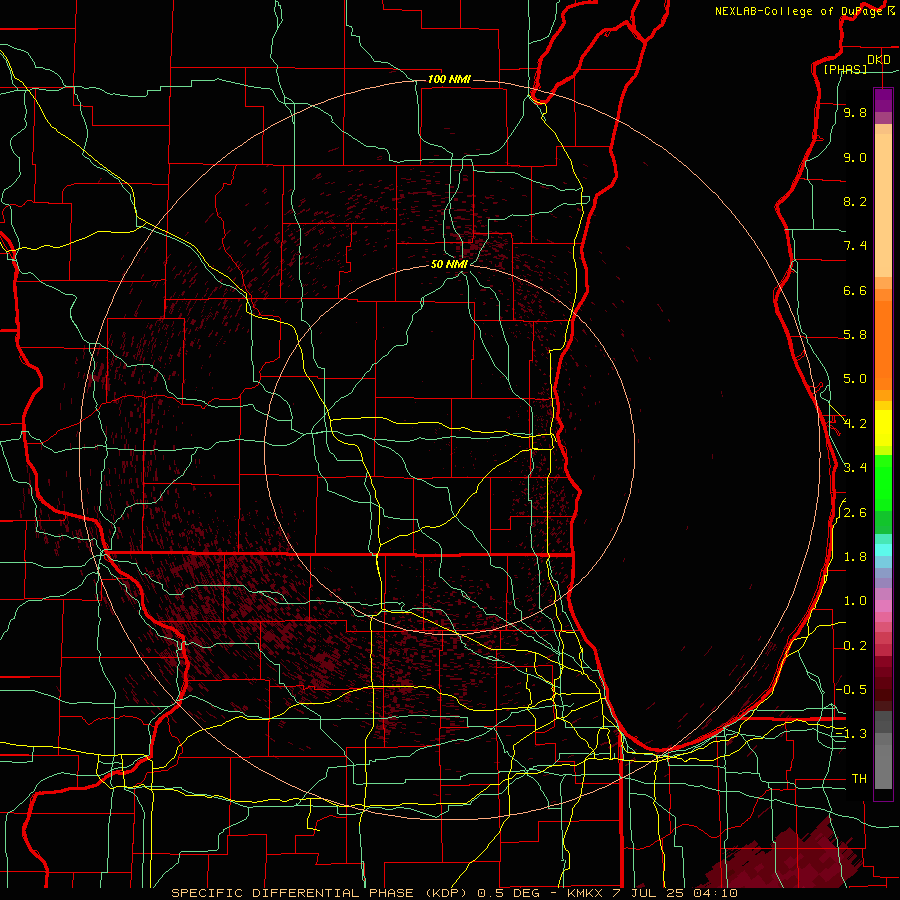Click the 7.4 scale value

tap(855, 246)
